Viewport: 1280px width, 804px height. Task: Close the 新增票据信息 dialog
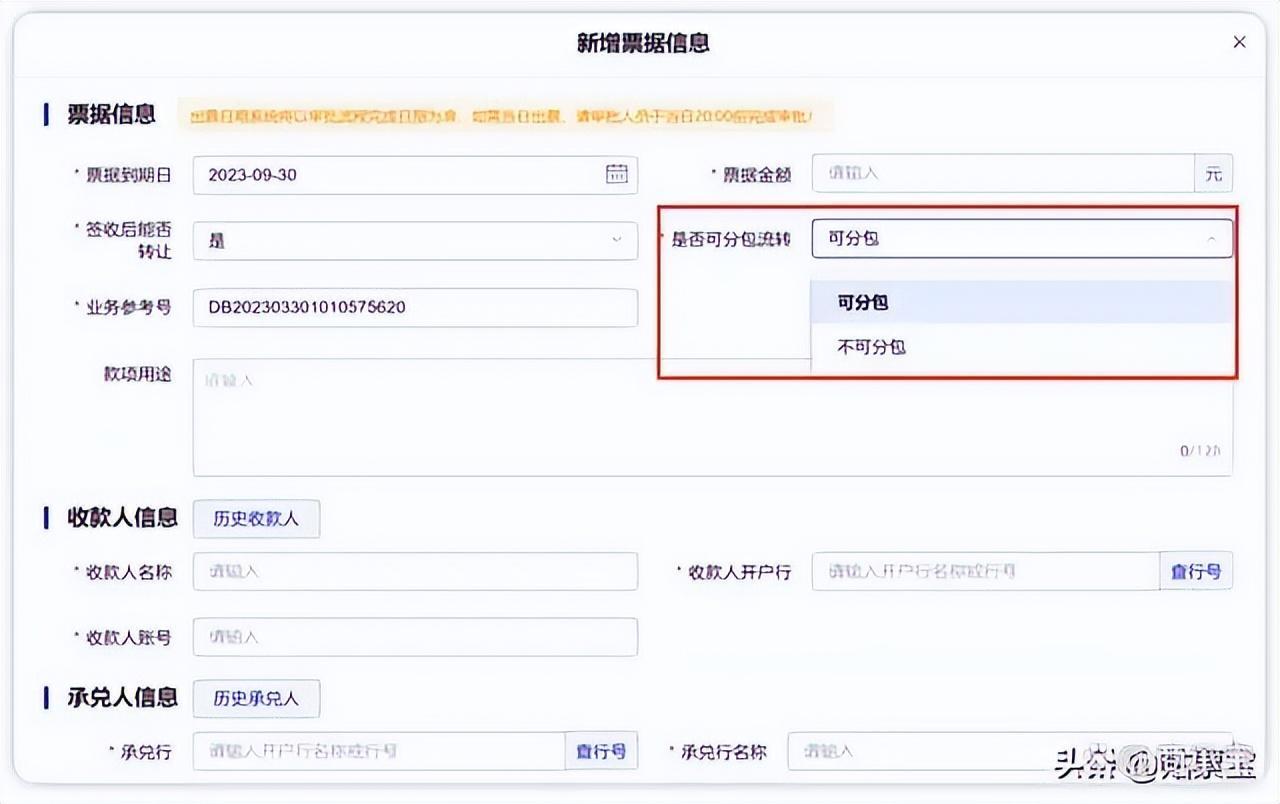coord(1239,42)
